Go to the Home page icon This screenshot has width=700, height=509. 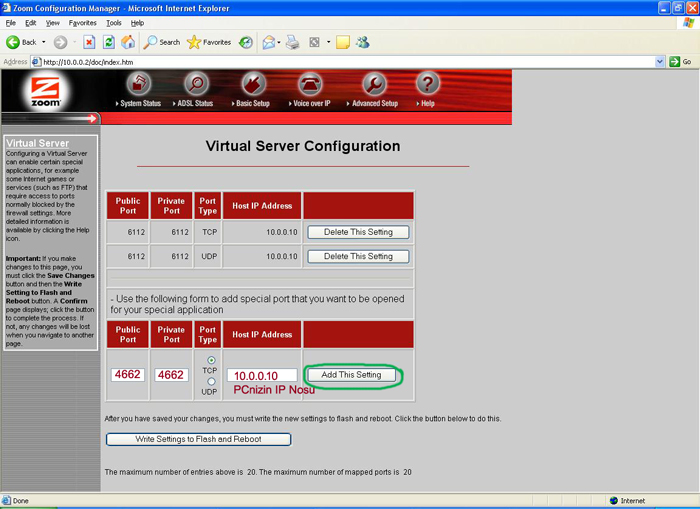tap(128, 42)
